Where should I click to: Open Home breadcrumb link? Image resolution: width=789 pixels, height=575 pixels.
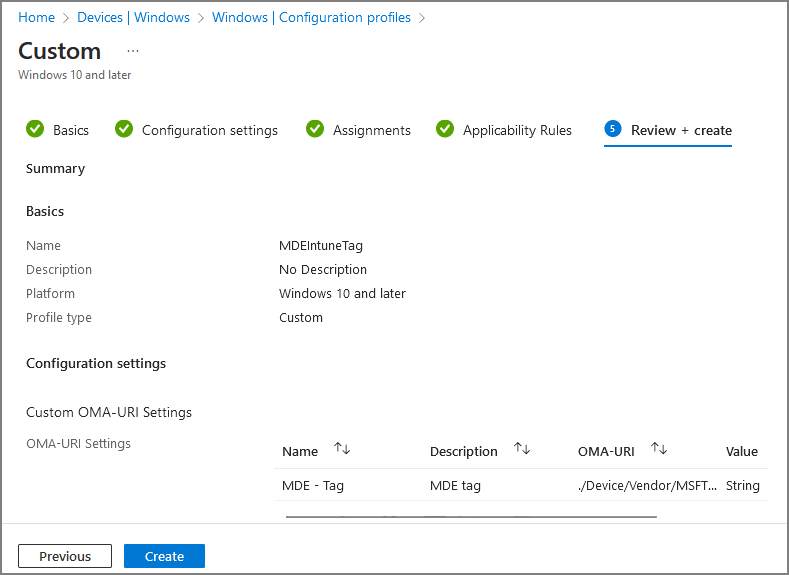tap(37, 17)
